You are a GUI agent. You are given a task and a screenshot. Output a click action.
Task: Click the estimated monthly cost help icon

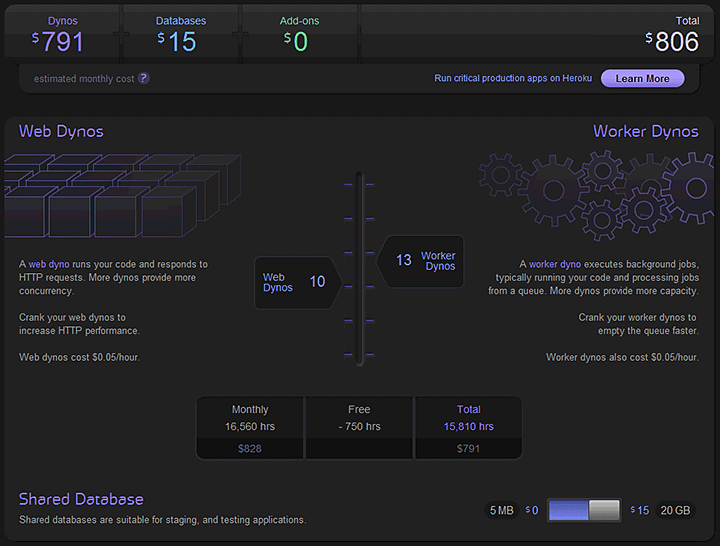pyautogui.click(x=144, y=78)
